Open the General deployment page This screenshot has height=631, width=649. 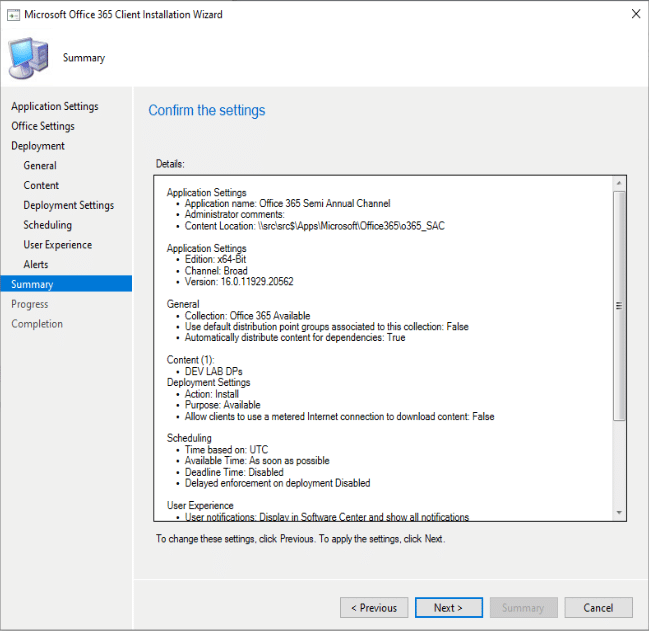(x=40, y=166)
